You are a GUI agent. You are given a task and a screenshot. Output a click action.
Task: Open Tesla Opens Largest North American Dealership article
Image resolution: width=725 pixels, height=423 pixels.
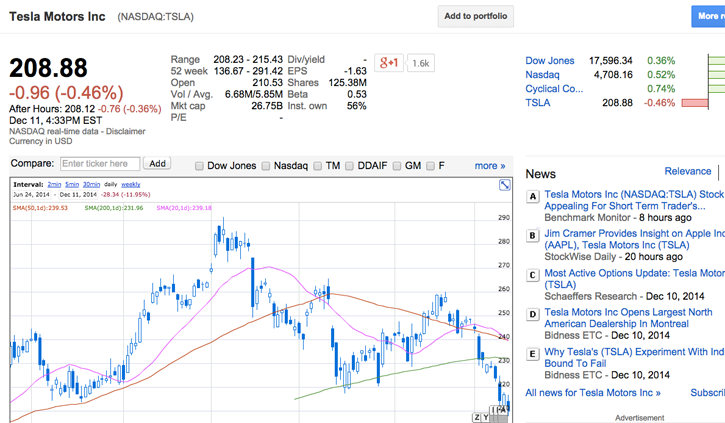628,318
